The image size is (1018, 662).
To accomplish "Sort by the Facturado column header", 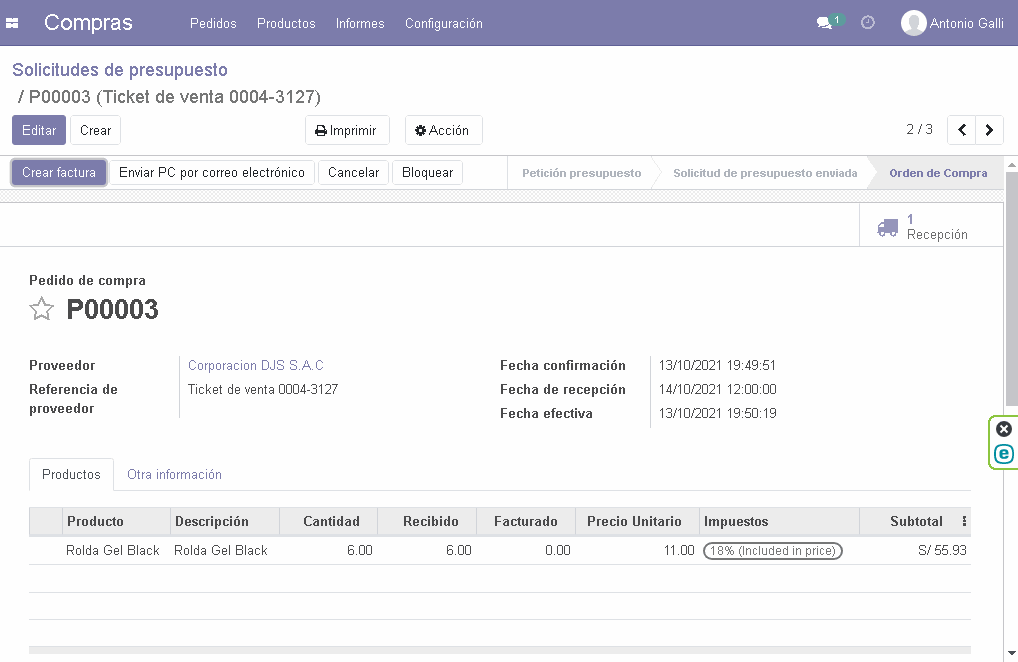I will coord(526,522).
